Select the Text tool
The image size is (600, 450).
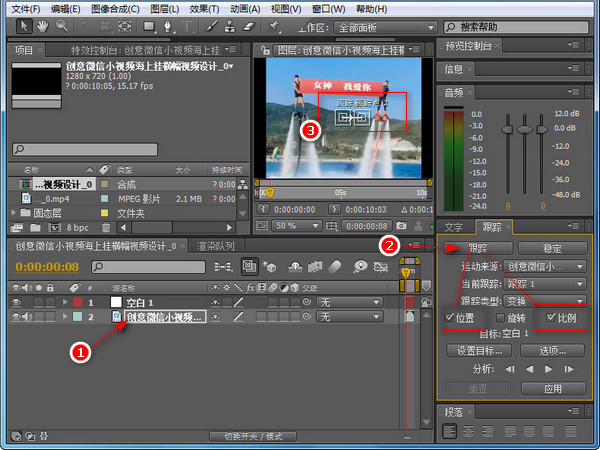click(187, 26)
